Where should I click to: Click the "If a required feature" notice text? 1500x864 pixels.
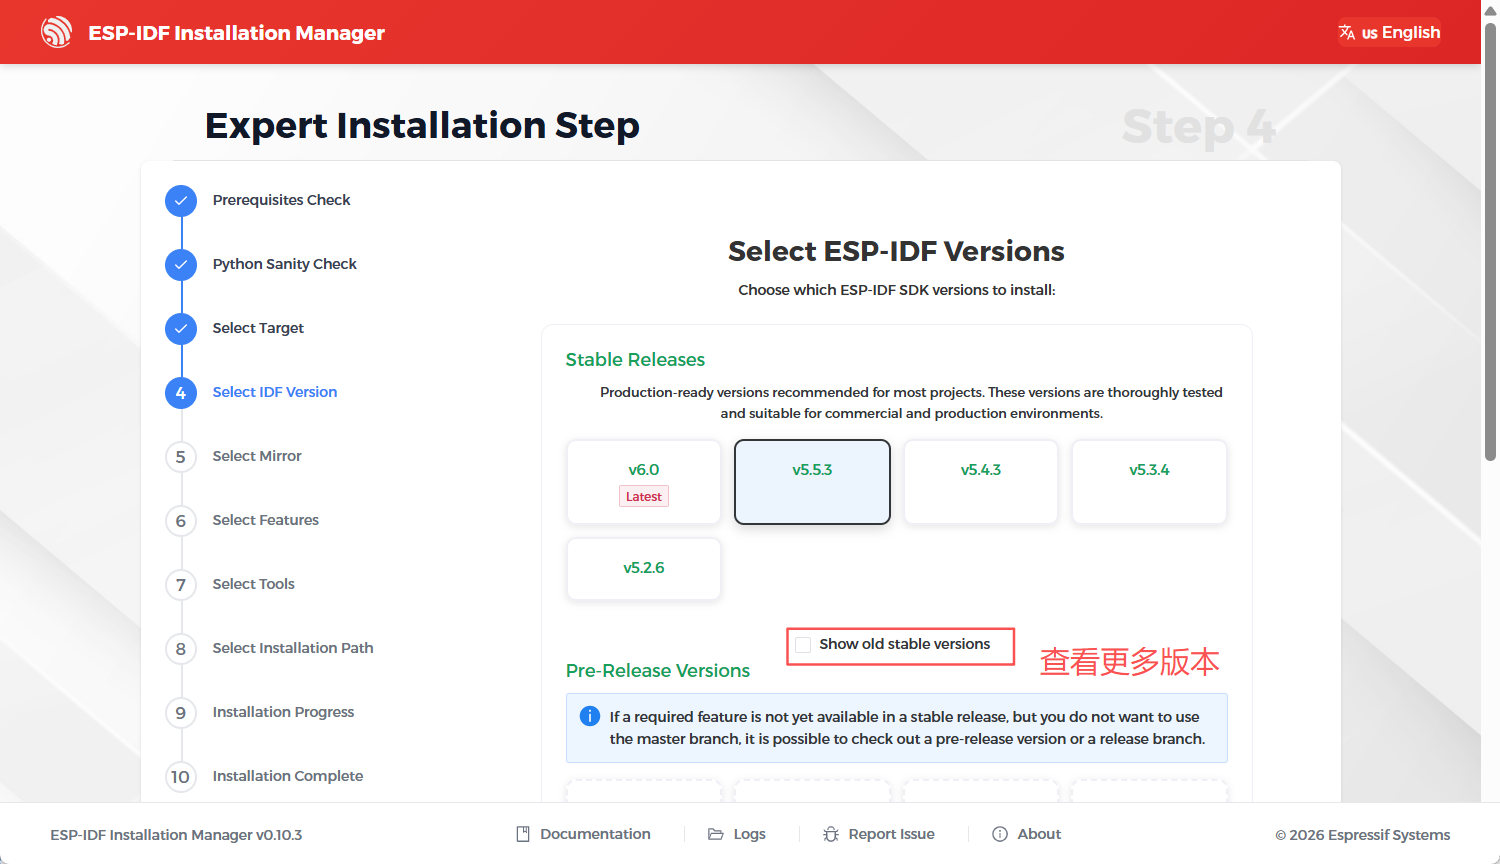pos(907,728)
